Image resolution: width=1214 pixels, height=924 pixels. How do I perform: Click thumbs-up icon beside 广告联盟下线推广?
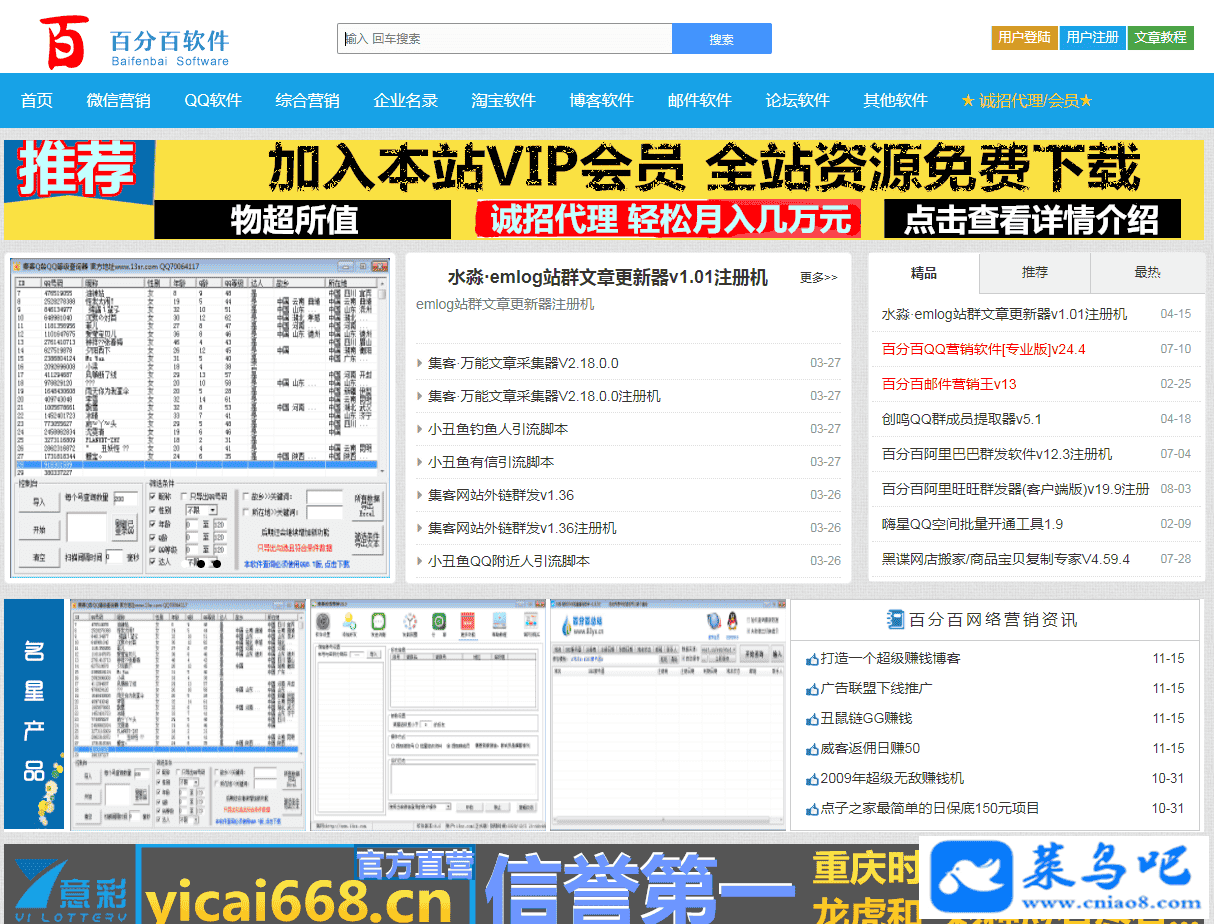click(x=812, y=689)
